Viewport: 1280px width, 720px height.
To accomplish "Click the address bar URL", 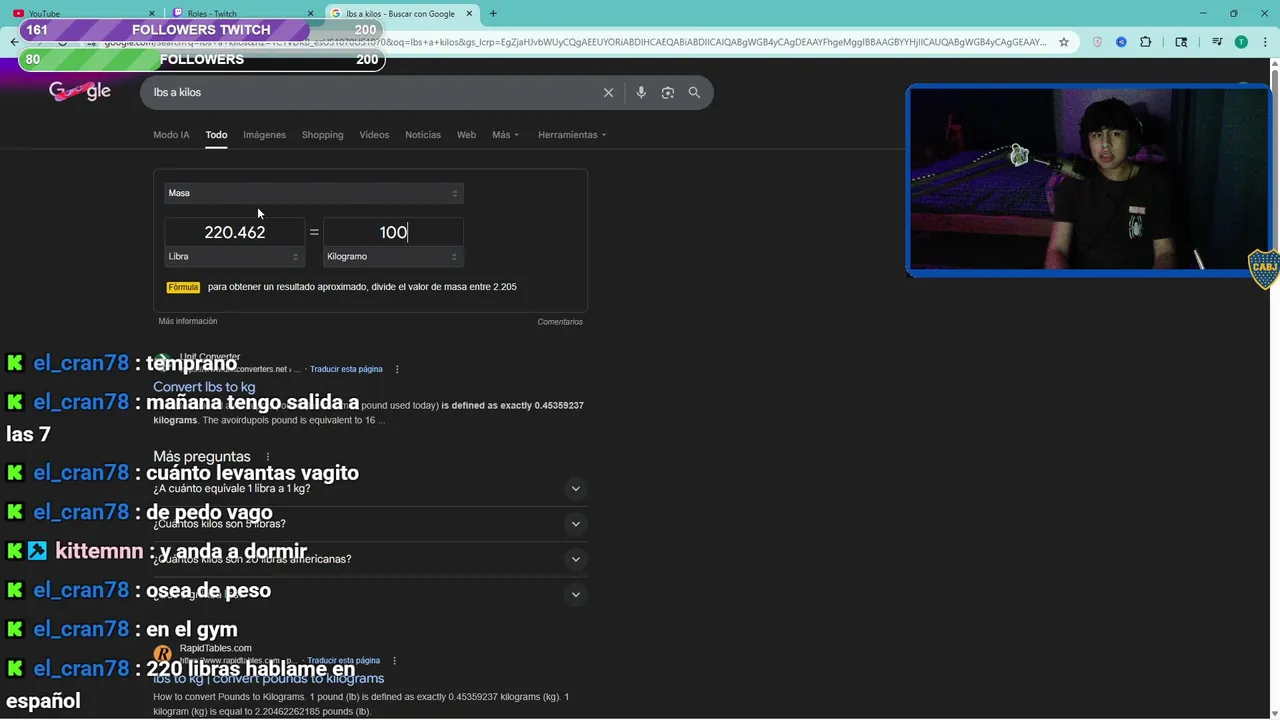I will coord(575,42).
